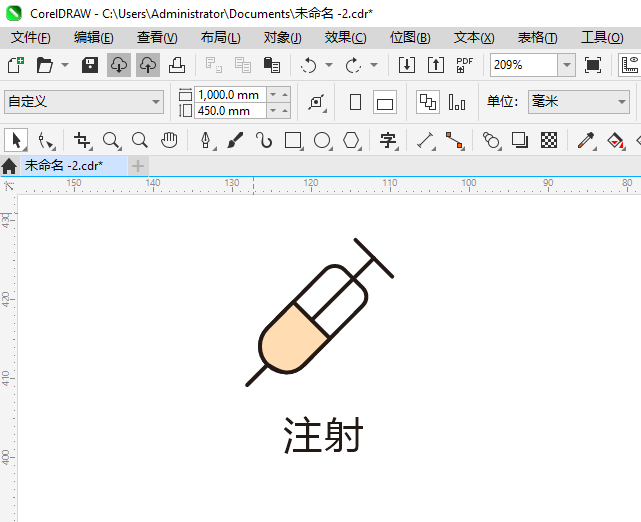Open the 文本(X) menu
The image size is (641, 522).
[x=474, y=38]
